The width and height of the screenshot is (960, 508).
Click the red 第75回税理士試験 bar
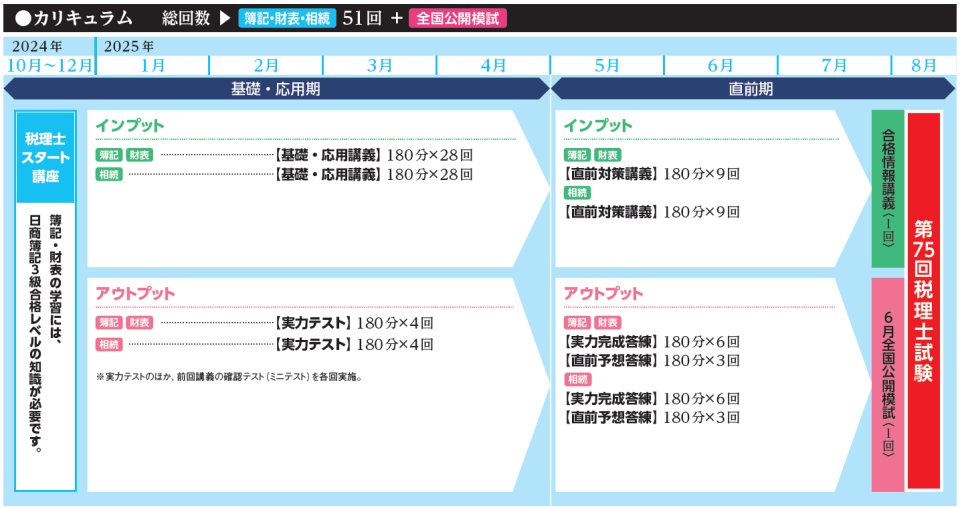(x=924, y=300)
